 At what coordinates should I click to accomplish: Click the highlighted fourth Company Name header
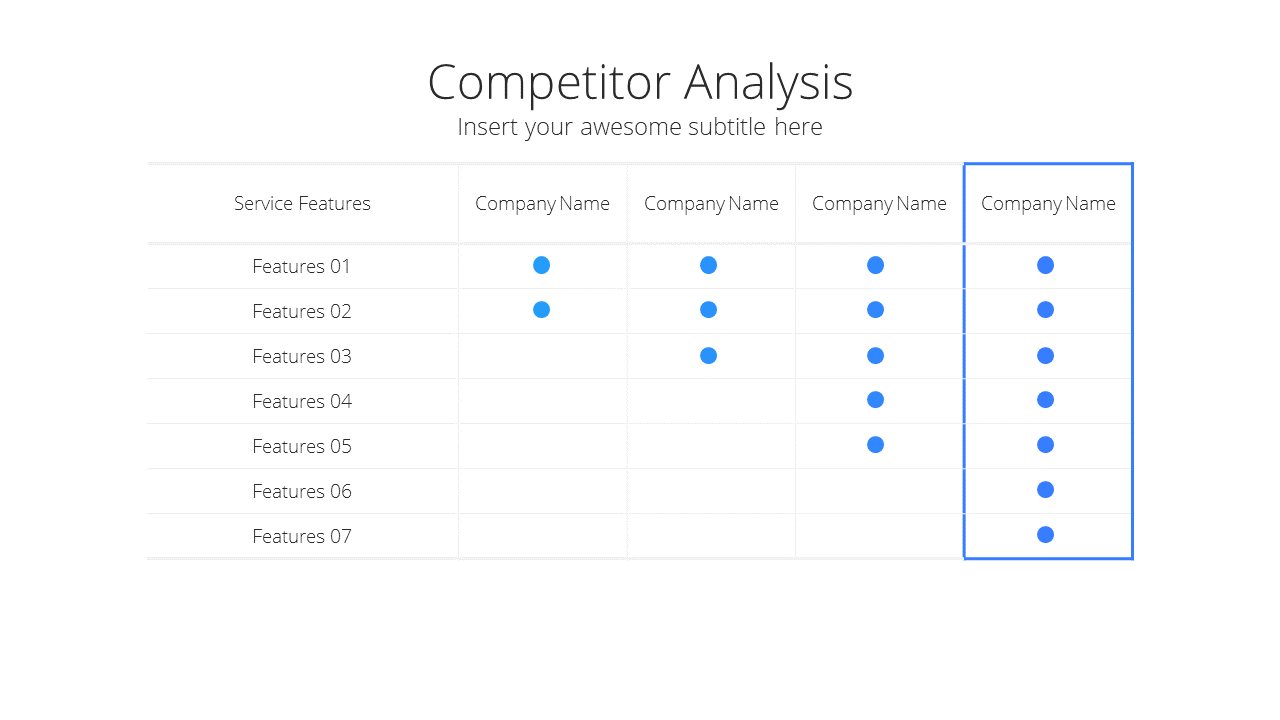point(1048,203)
